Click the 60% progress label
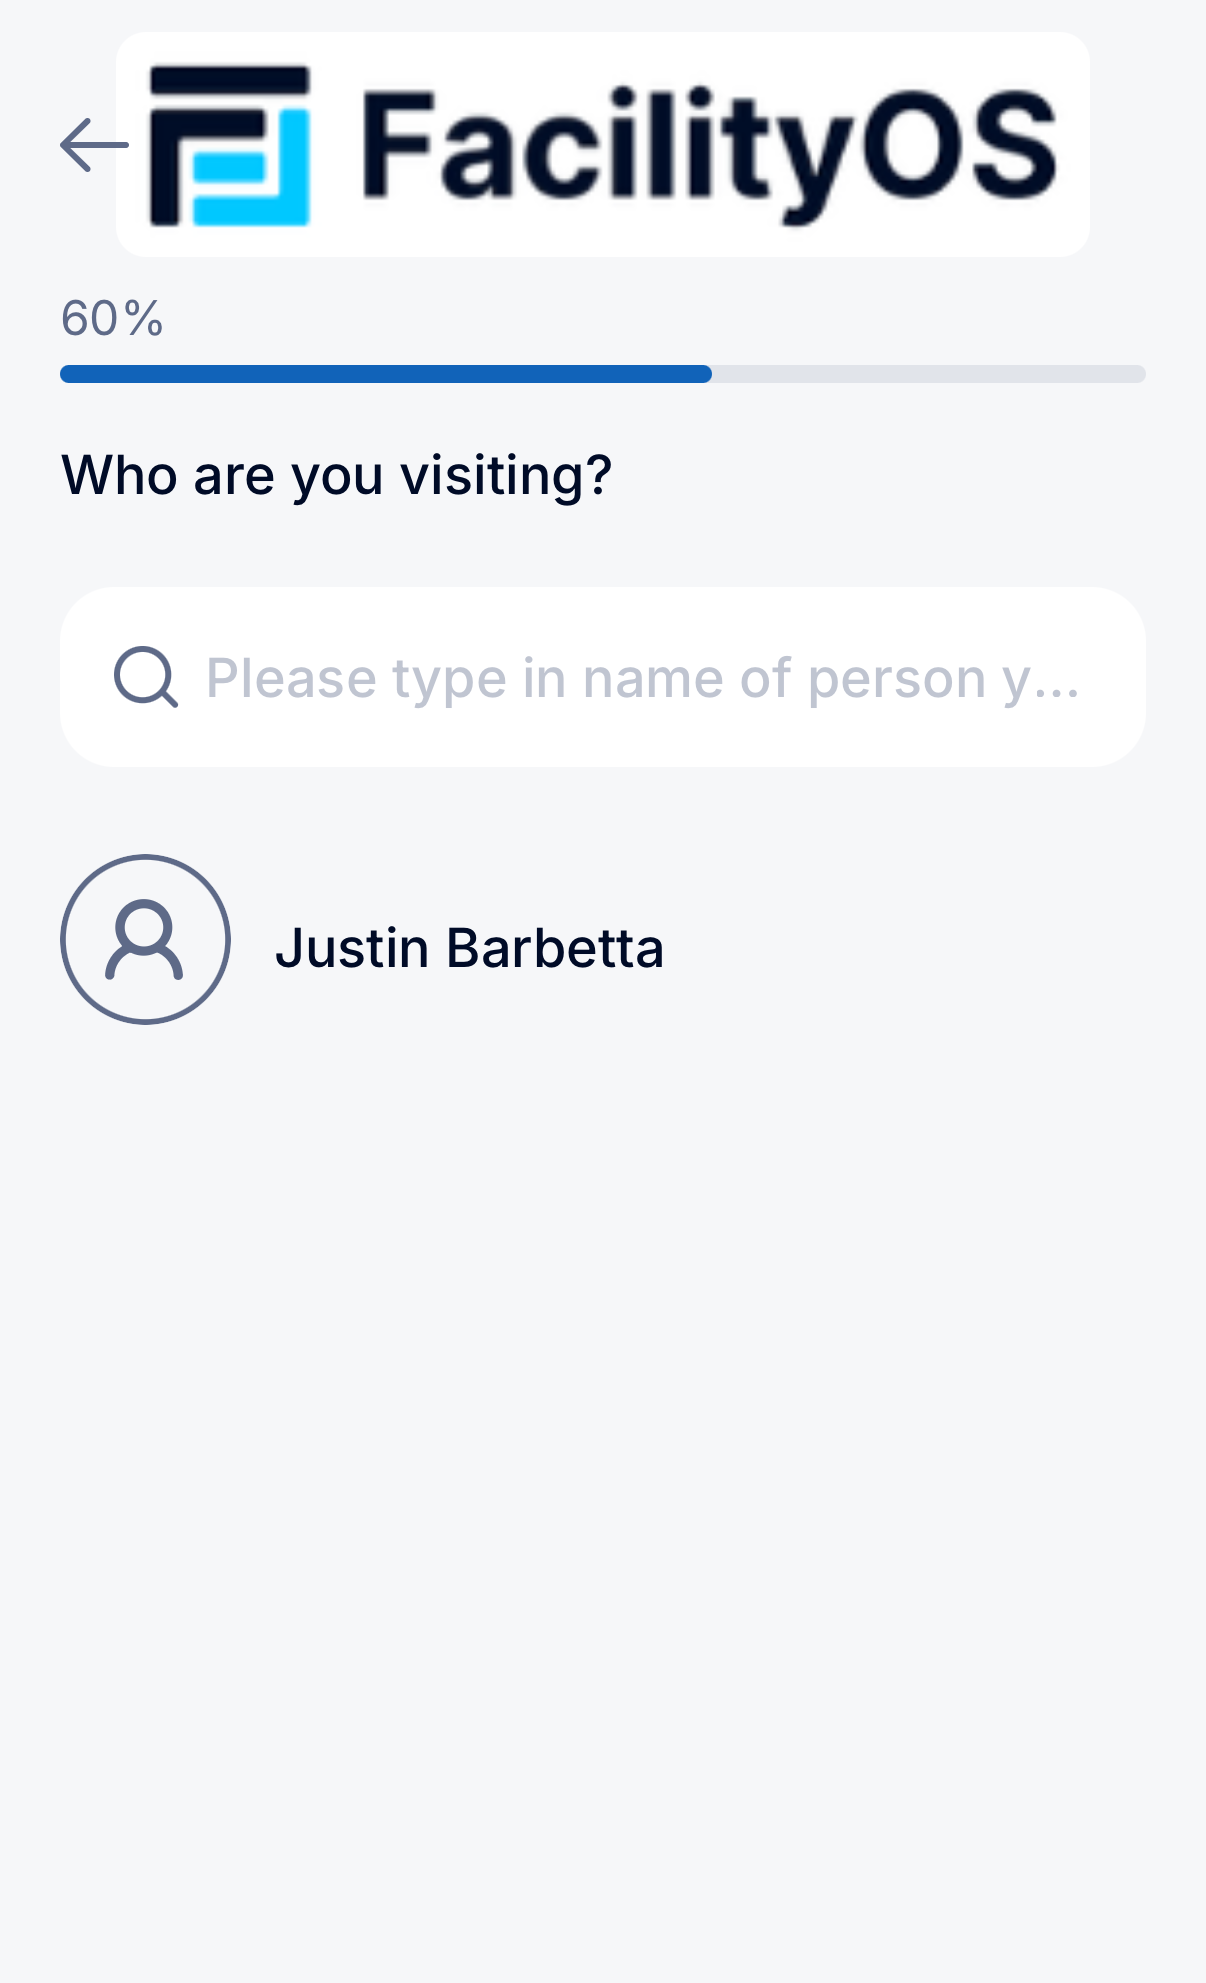1206x1983 pixels. (x=112, y=319)
